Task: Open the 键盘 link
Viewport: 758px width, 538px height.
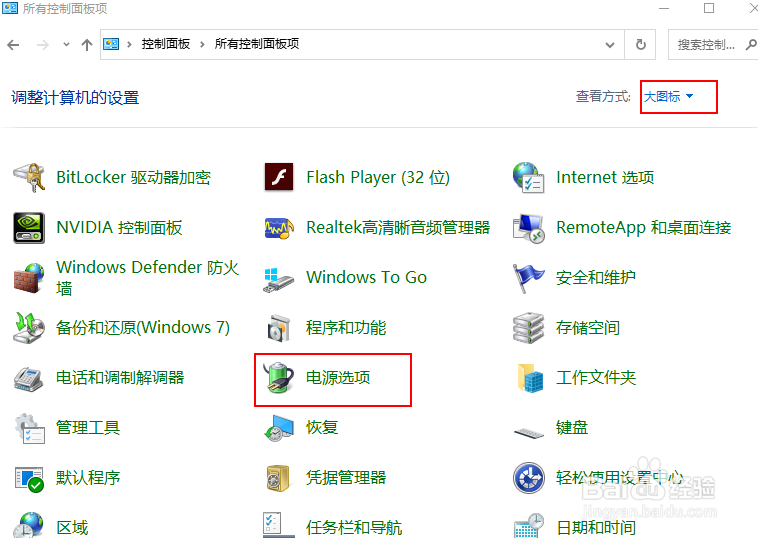Action: tap(572, 428)
